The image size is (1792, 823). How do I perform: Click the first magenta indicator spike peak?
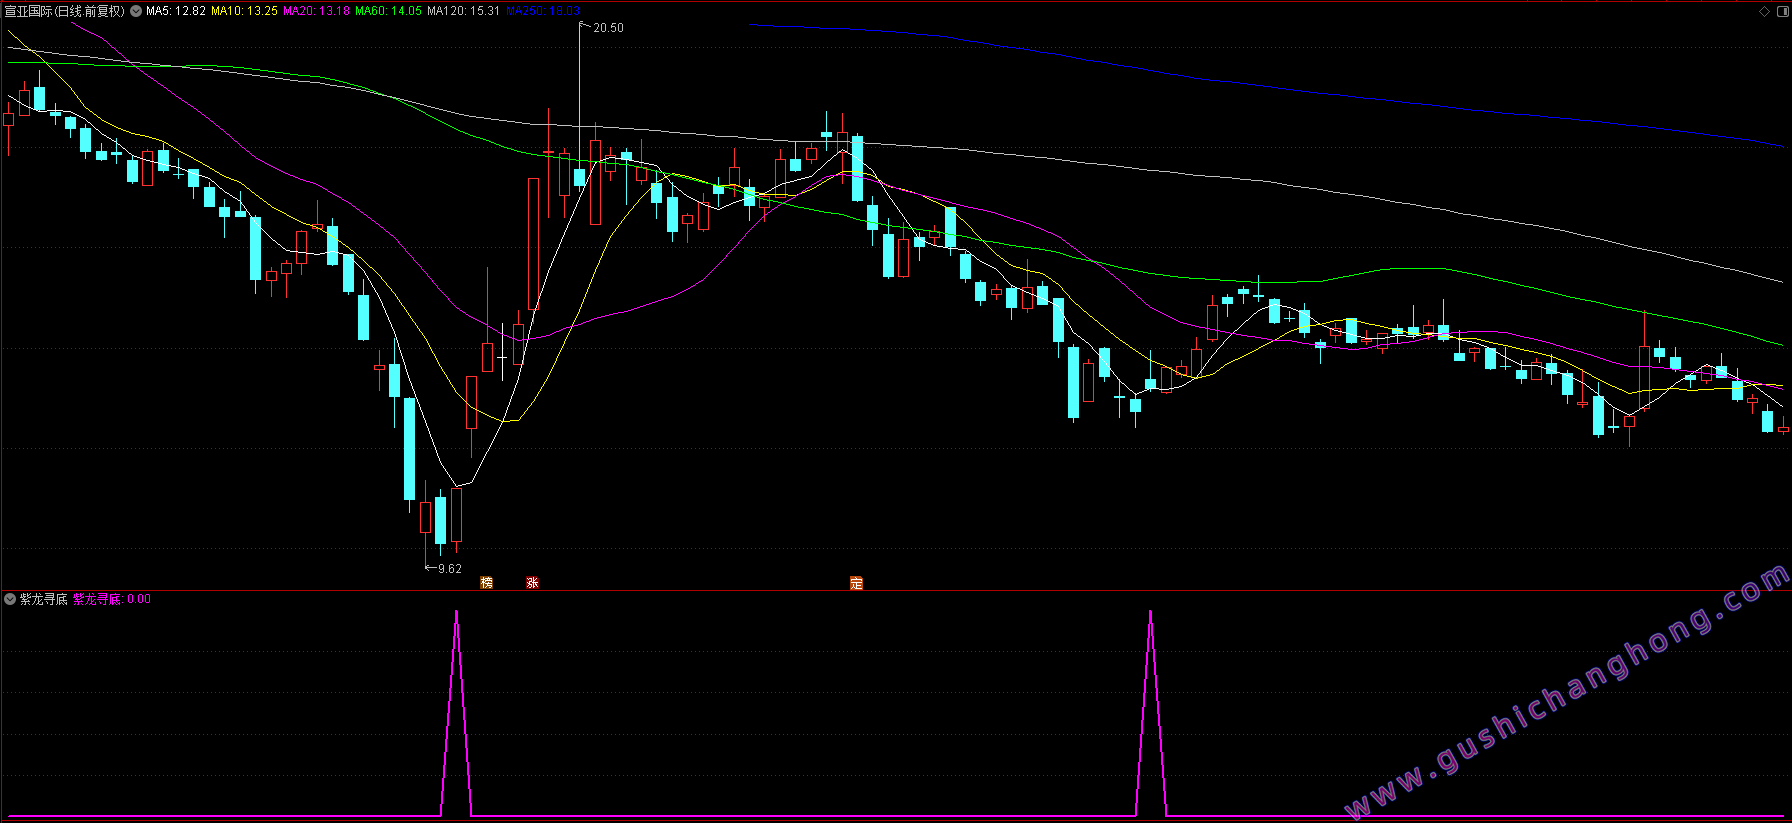point(456,611)
